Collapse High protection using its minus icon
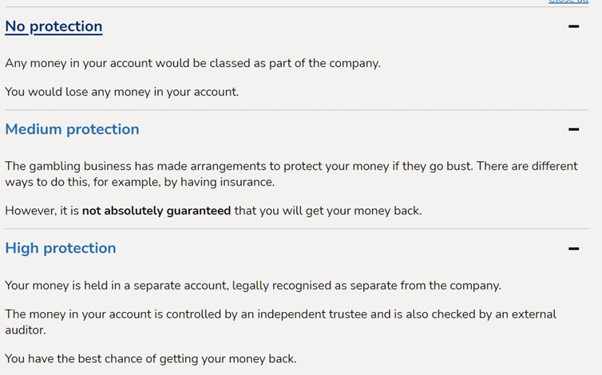Image resolution: width=602 pixels, height=375 pixels. (x=574, y=249)
